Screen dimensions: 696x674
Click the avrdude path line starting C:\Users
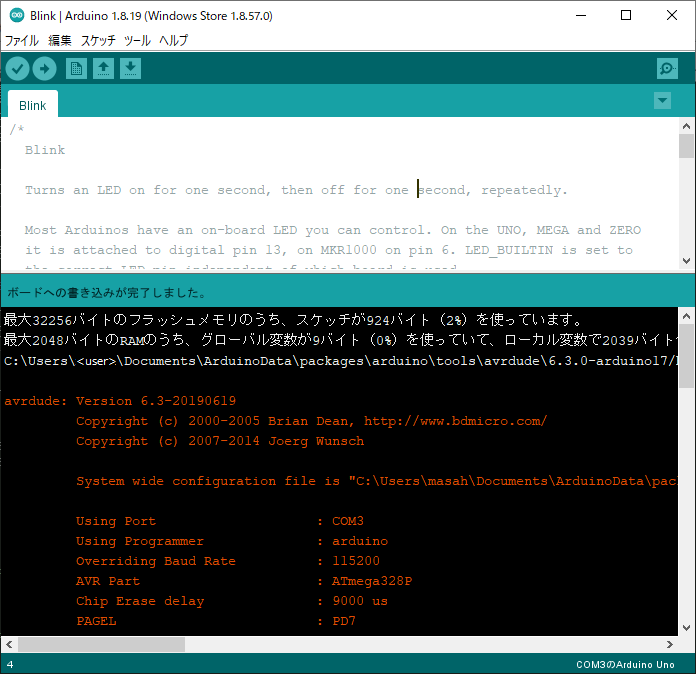pos(340,361)
